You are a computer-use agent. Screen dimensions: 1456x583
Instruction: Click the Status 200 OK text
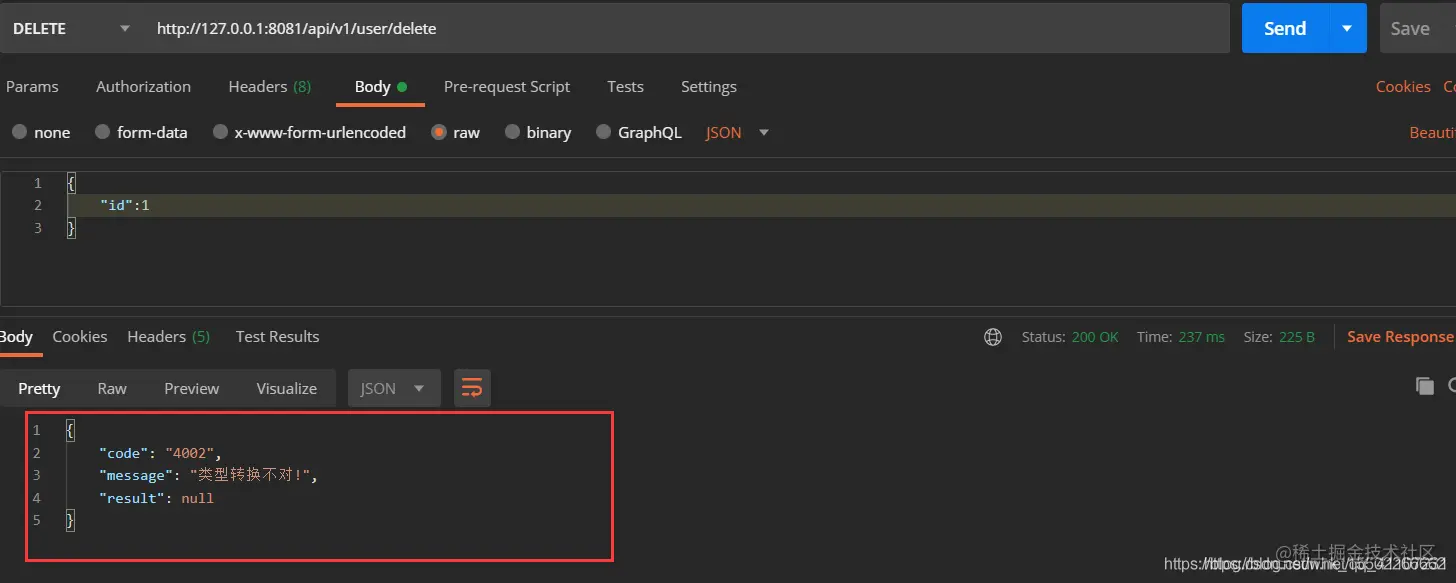(x=1070, y=337)
